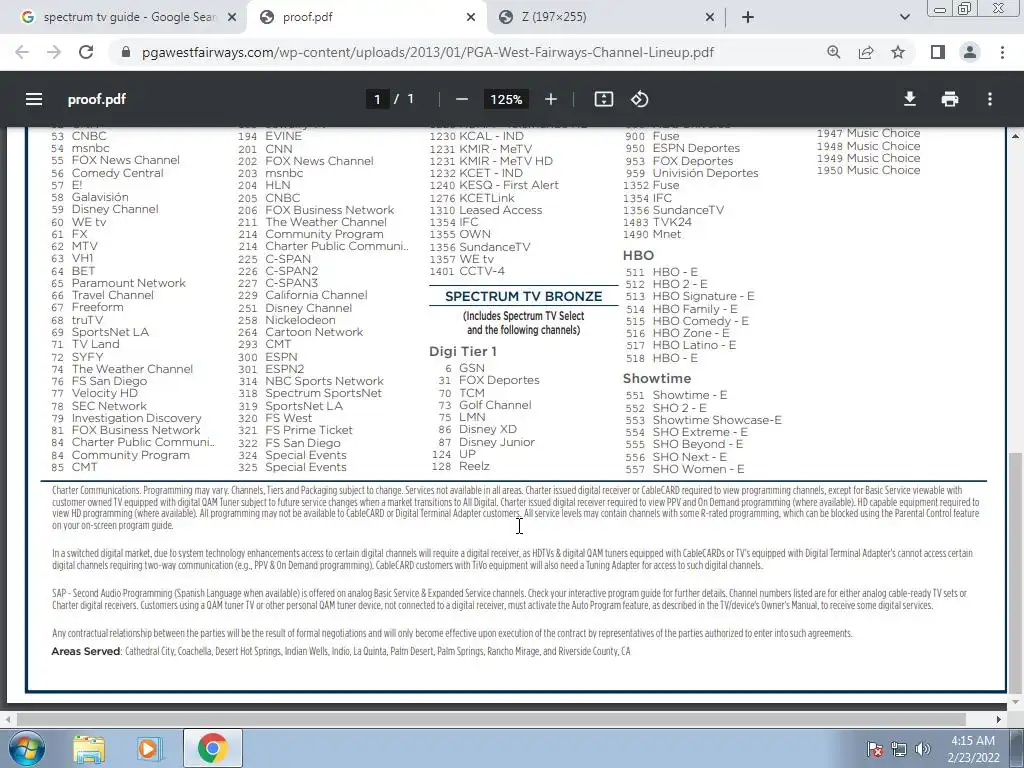Image resolution: width=1024 pixels, height=768 pixels.
Task: Reload the current PDF page
Action: coord(86,52)
